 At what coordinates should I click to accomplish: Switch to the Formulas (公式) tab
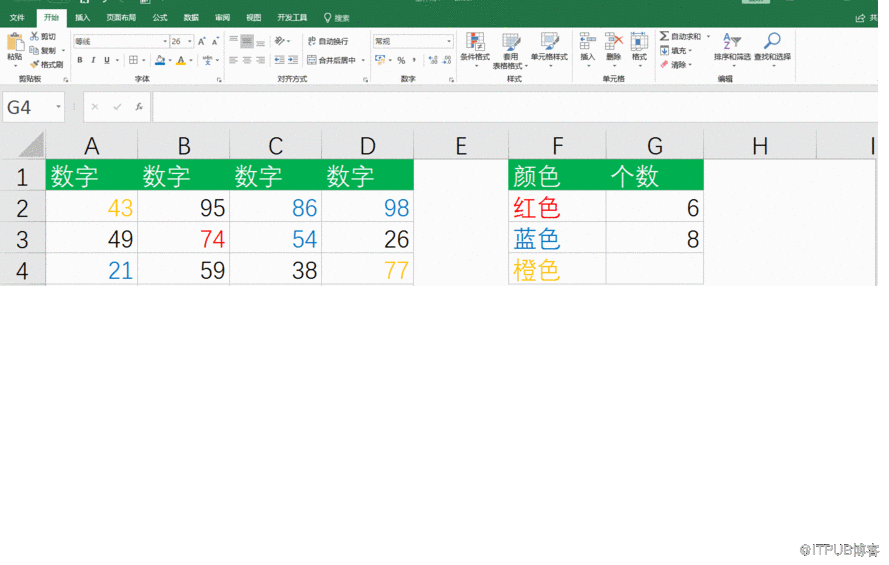pyautogui.click(x=160, y=18)
